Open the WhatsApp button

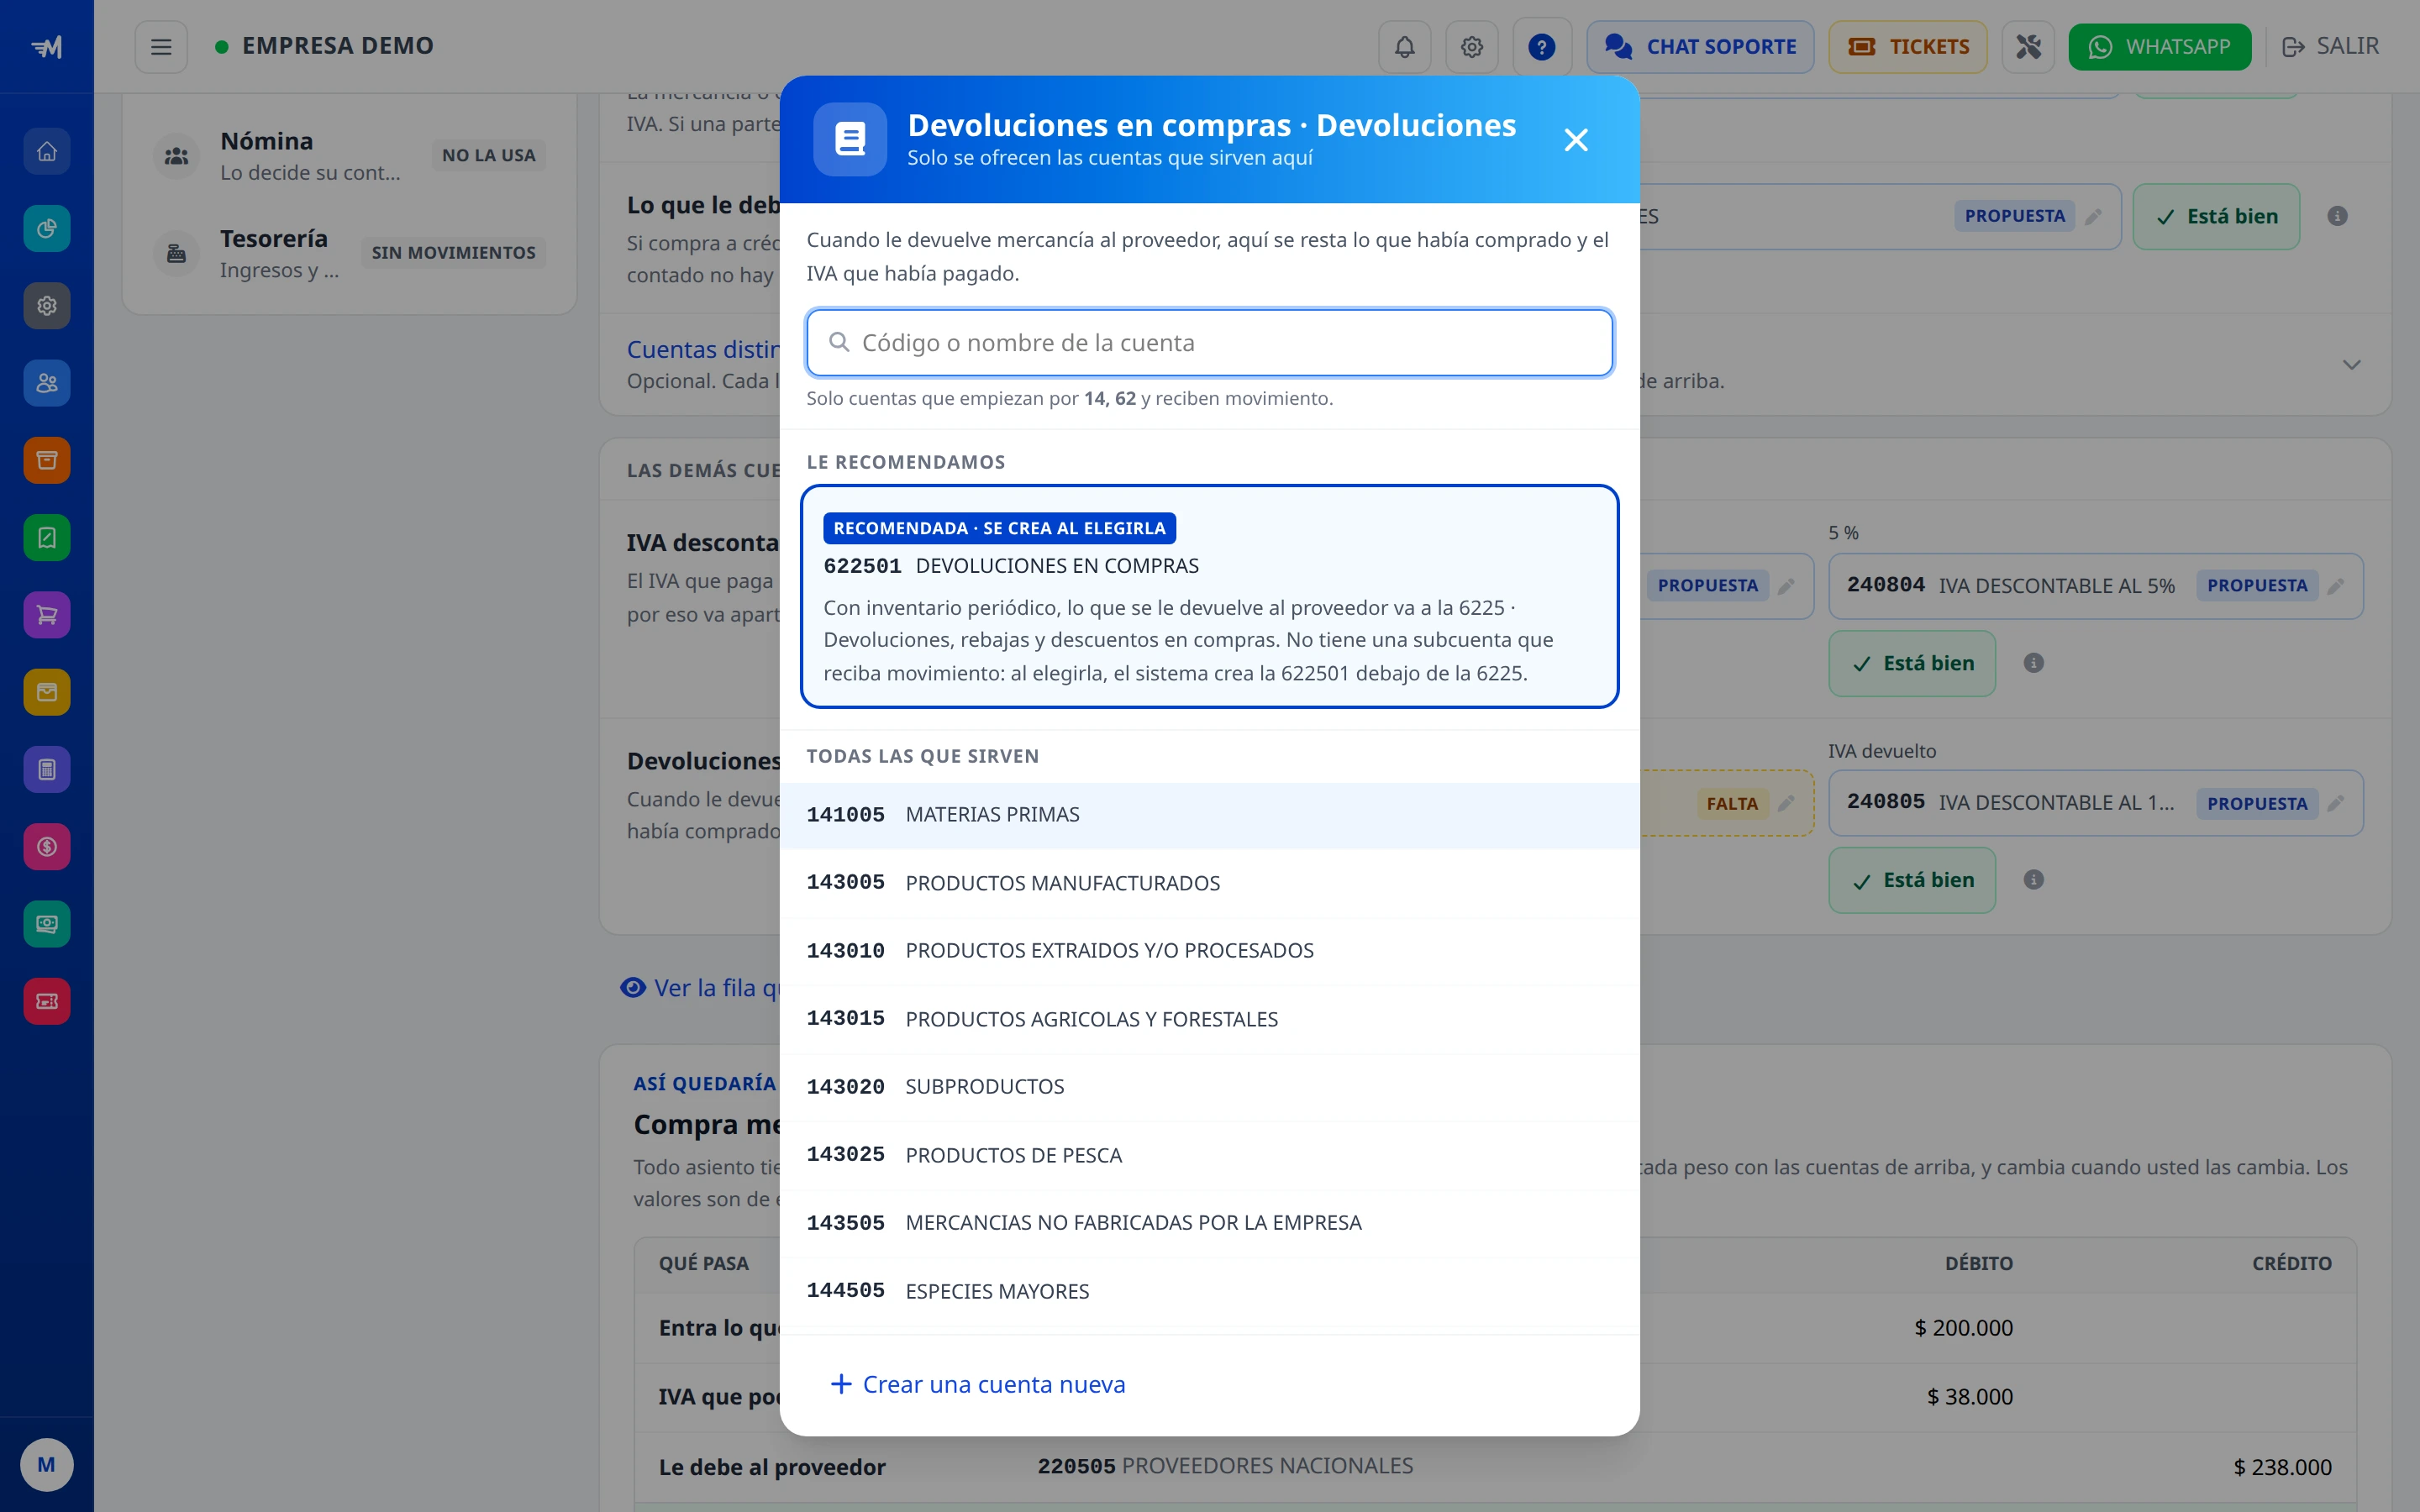tap(2159, 47)
